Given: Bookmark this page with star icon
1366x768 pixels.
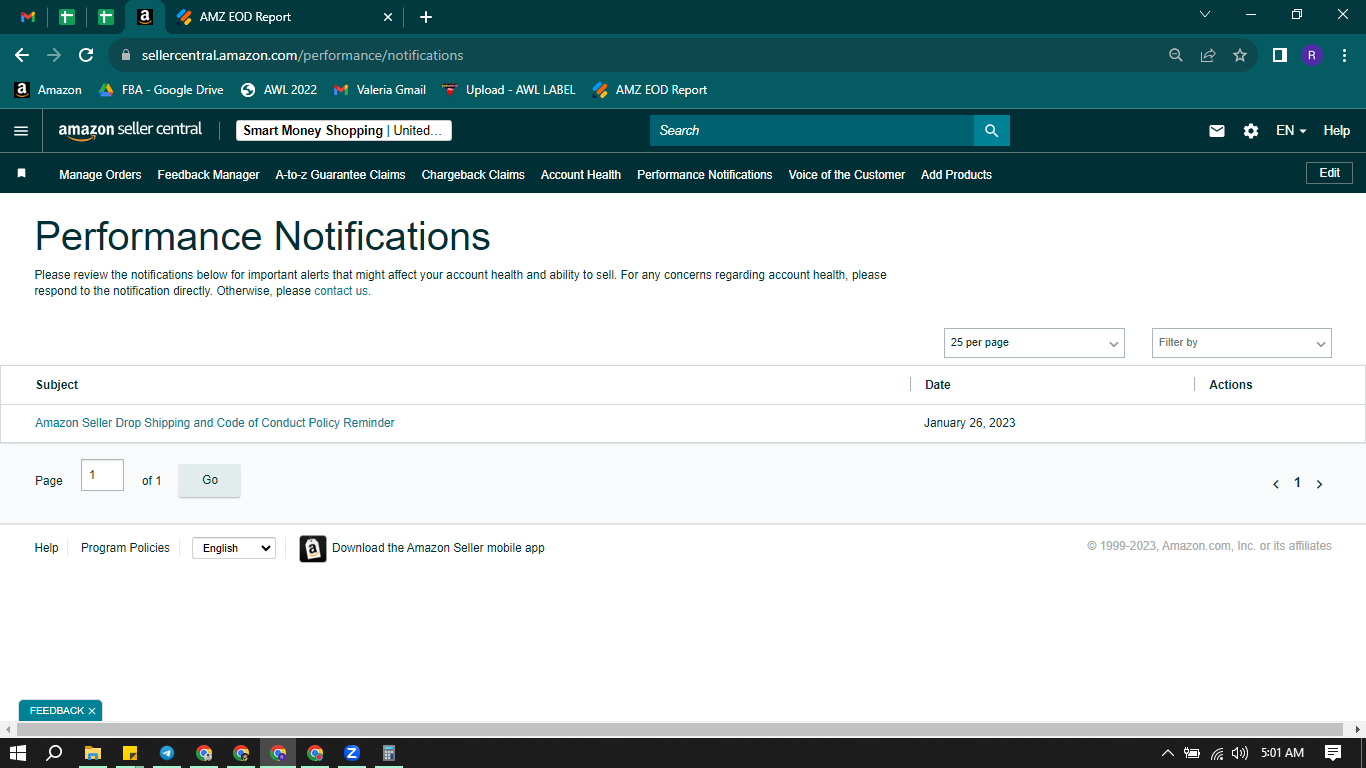Looking at the screenshot, I should 1240,55.
